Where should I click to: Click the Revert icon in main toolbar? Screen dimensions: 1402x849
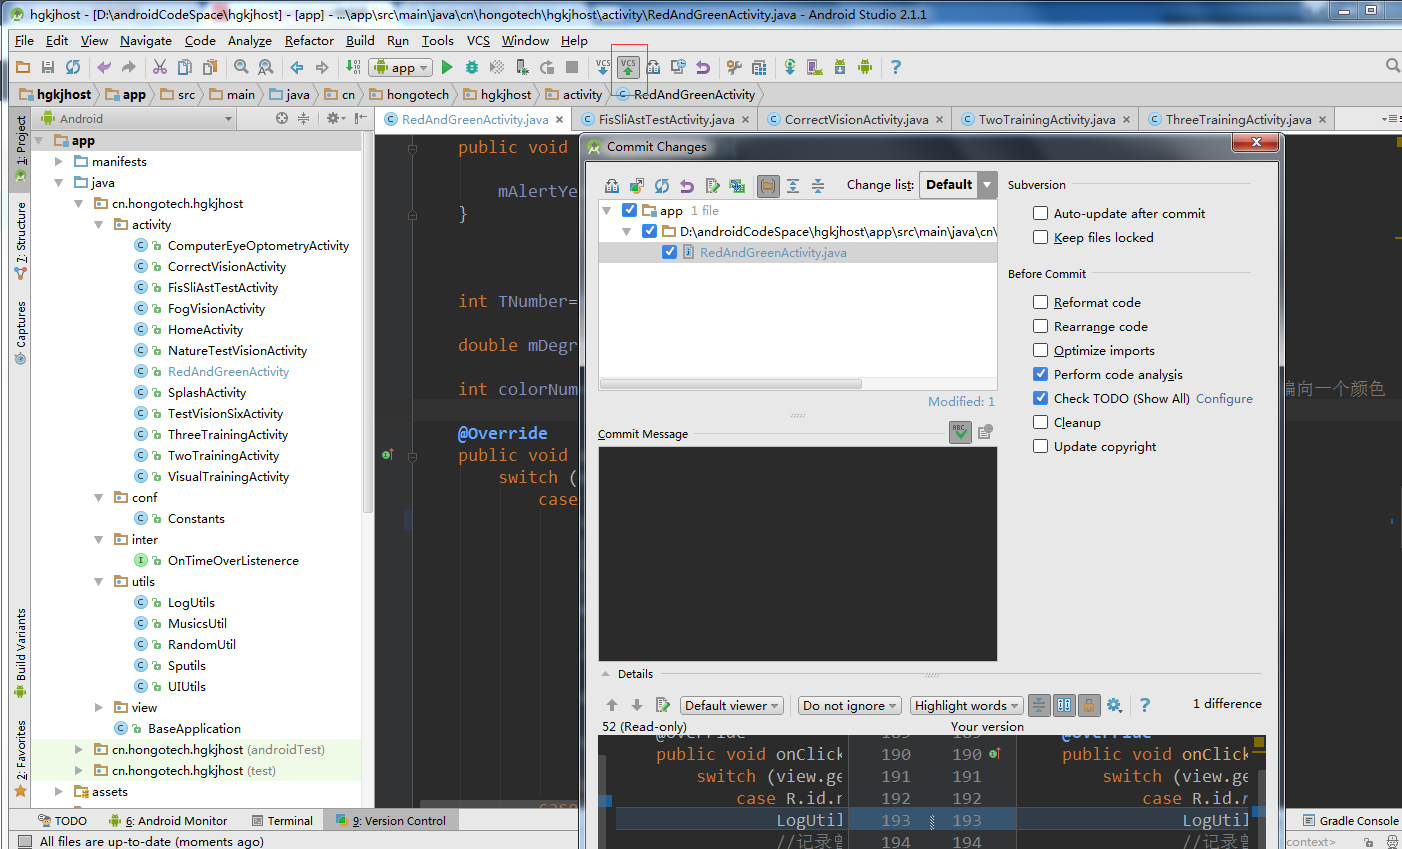(x=703, y=67)
